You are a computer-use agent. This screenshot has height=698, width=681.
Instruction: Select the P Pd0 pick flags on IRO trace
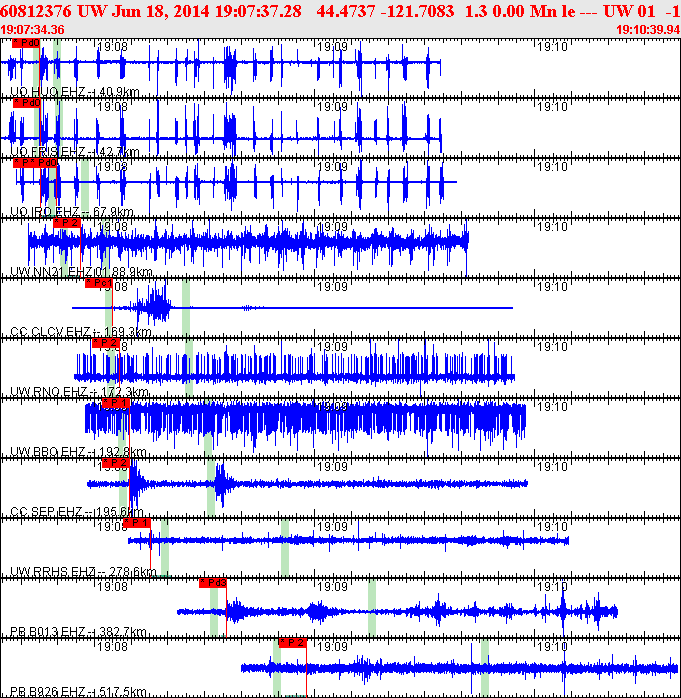coord(35,163)
